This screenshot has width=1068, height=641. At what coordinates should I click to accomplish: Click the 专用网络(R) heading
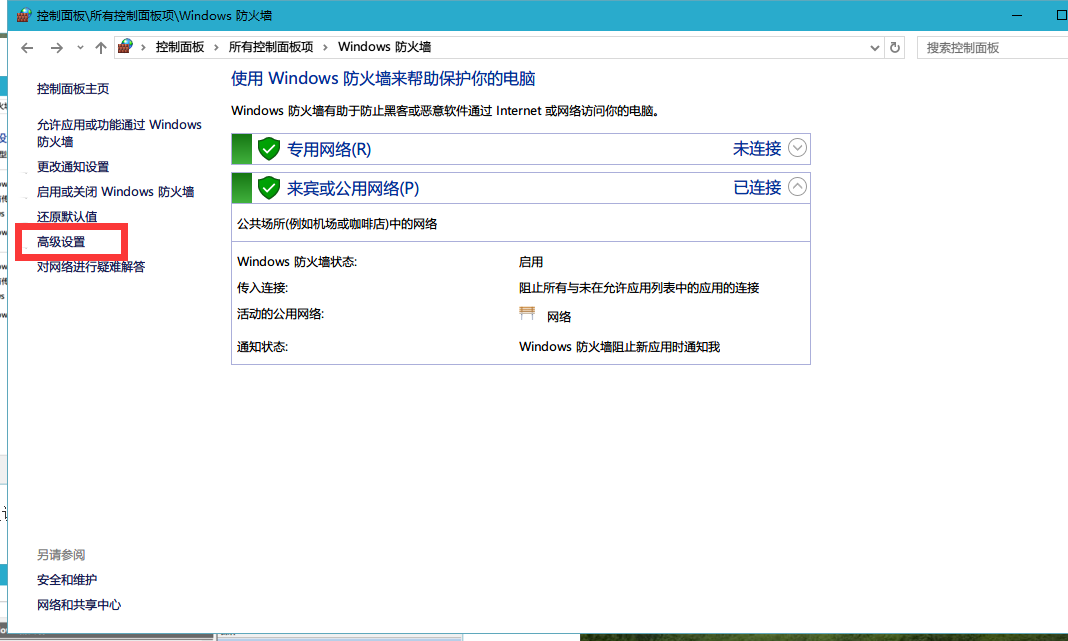(x=329, y=149)
